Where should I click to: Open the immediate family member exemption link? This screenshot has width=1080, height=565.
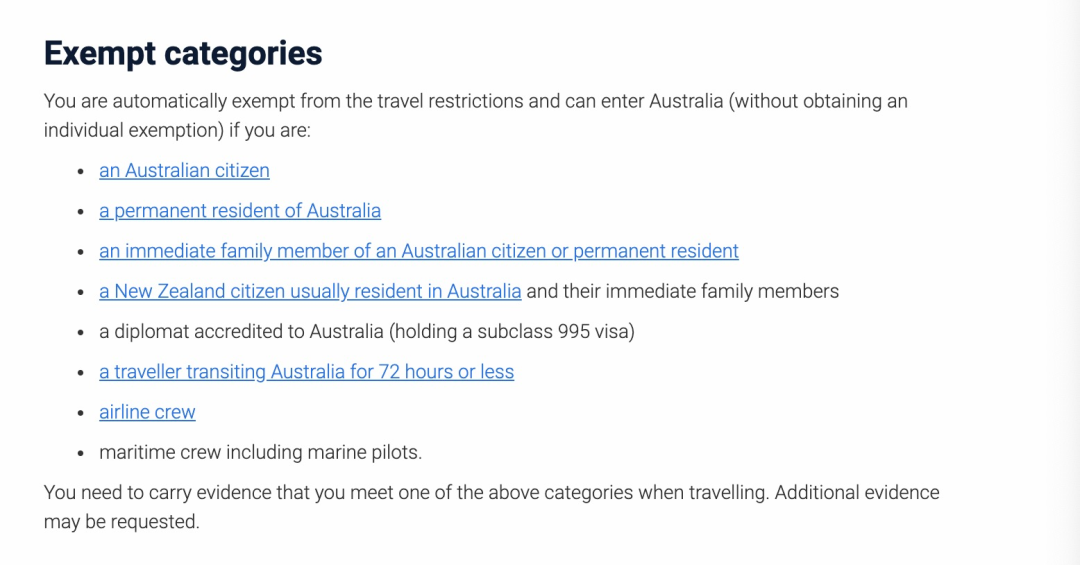pyautogui.click(x=419, y=251)
